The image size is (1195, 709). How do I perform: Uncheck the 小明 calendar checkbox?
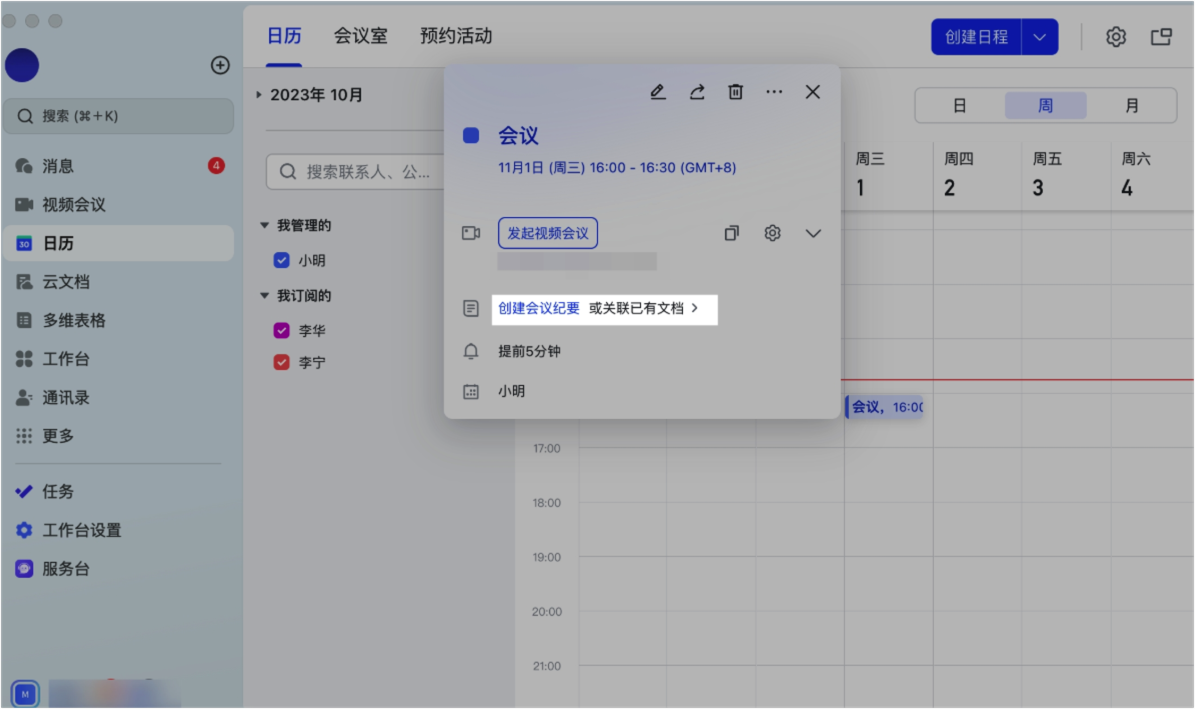282,260
